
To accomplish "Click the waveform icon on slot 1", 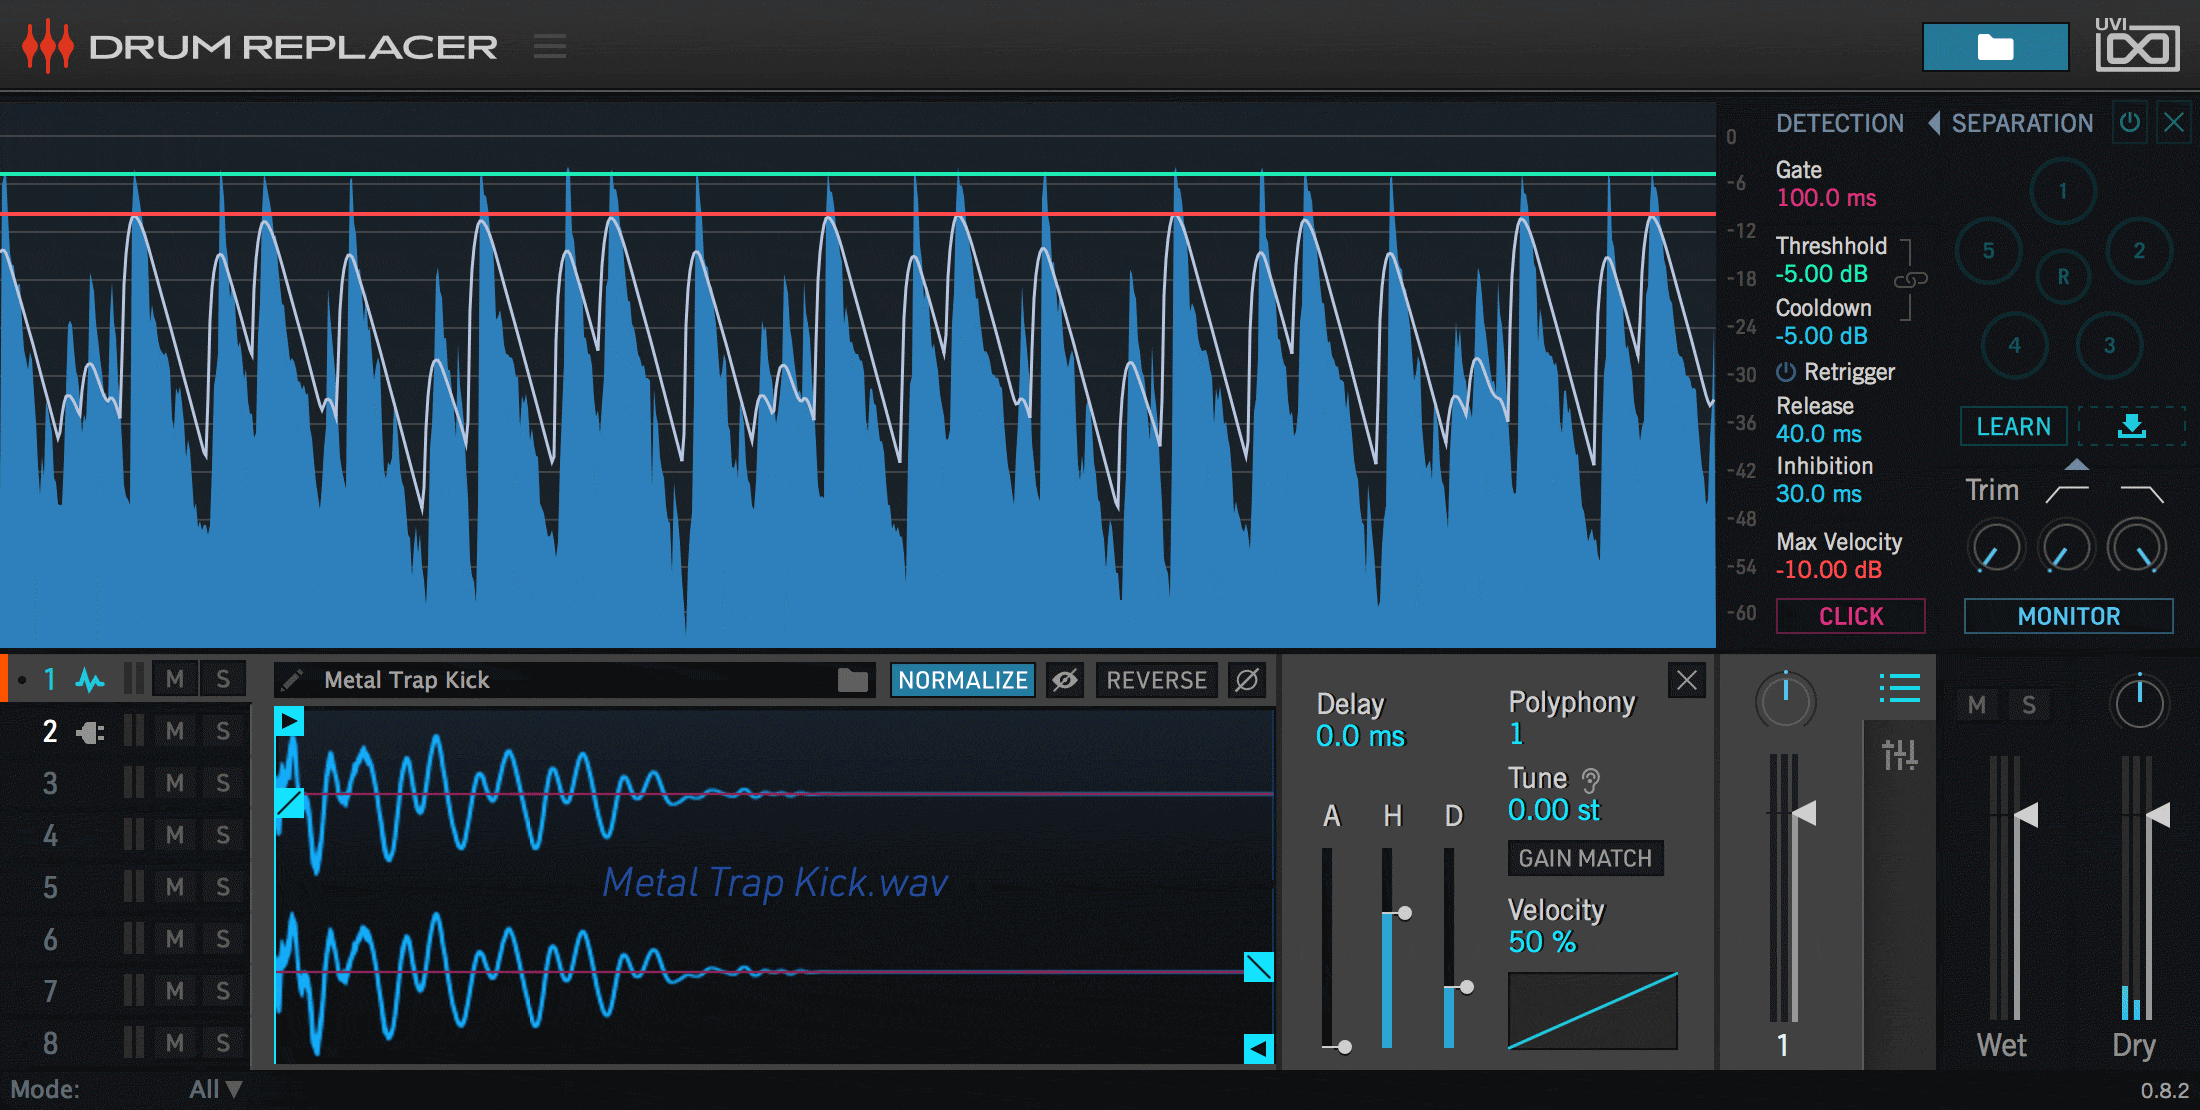I will [x=90, y=681].
